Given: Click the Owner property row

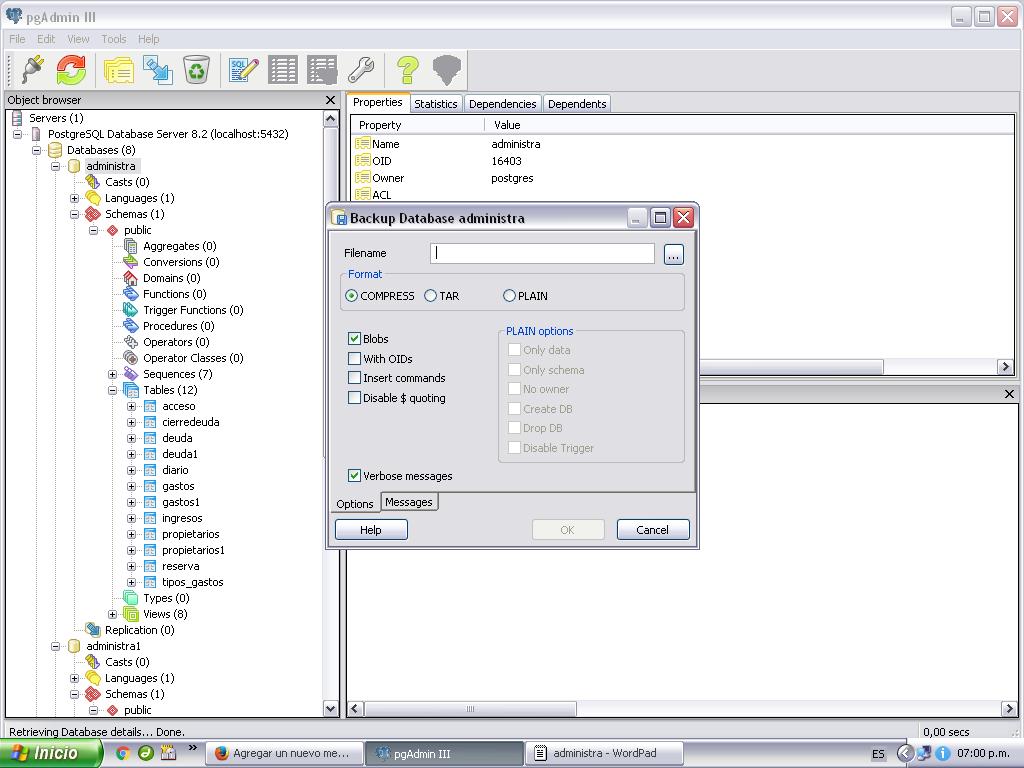Looking at the screenshot, I should click(682, 178).
